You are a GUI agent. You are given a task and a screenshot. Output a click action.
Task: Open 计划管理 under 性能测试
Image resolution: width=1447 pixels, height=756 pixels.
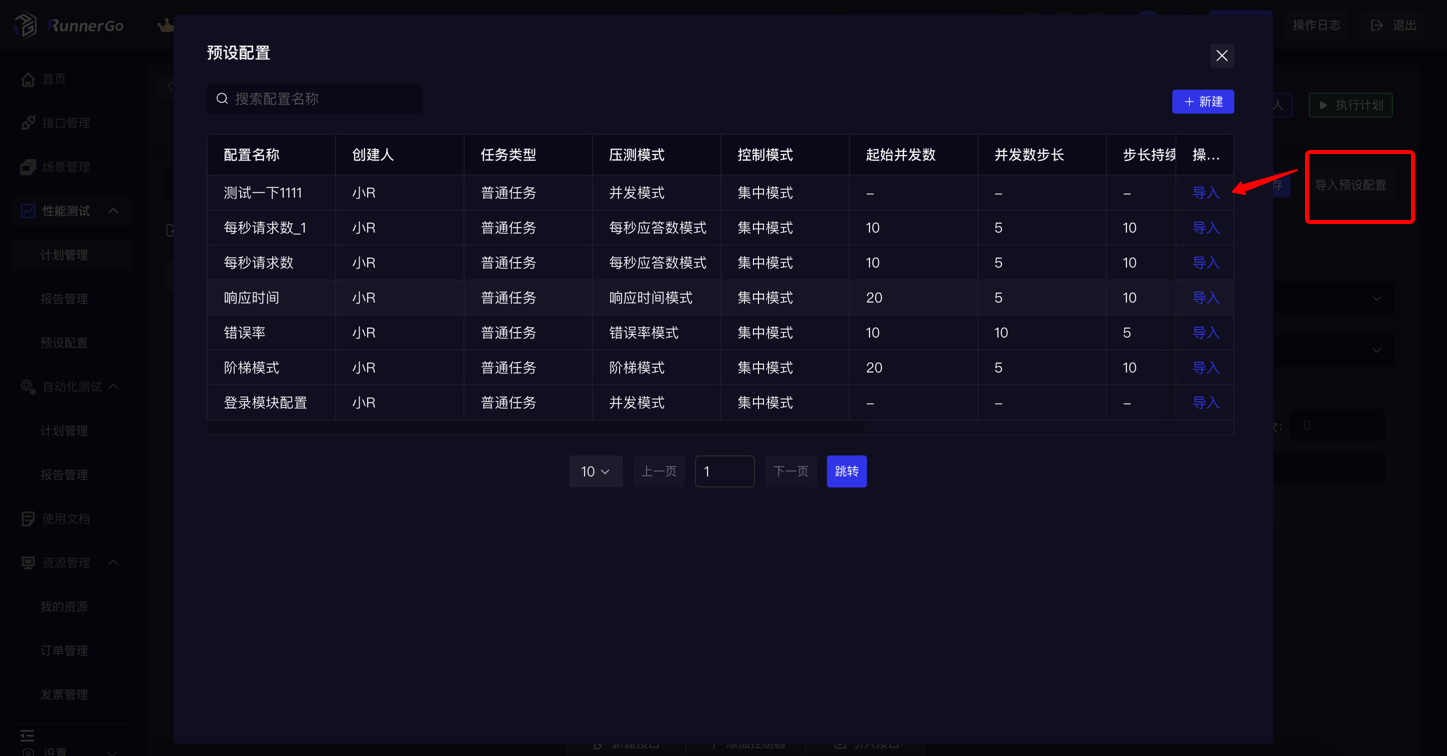pyautogui.click(x=64, y=255)
